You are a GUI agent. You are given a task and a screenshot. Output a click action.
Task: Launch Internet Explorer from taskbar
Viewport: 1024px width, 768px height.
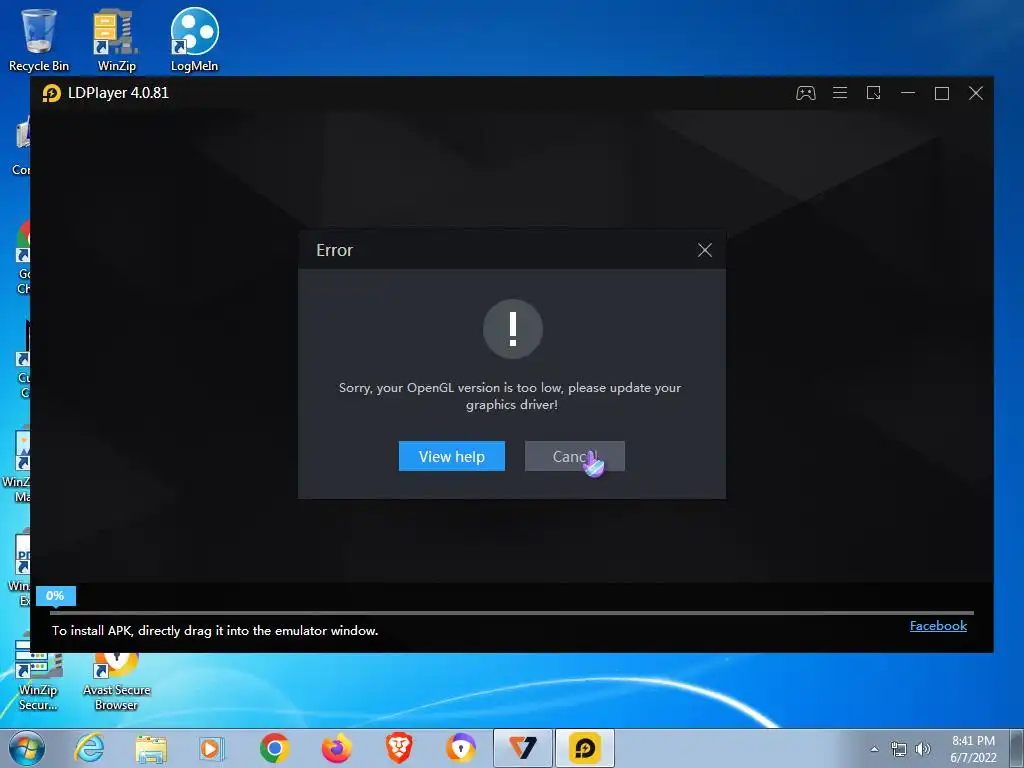point(89,748)
